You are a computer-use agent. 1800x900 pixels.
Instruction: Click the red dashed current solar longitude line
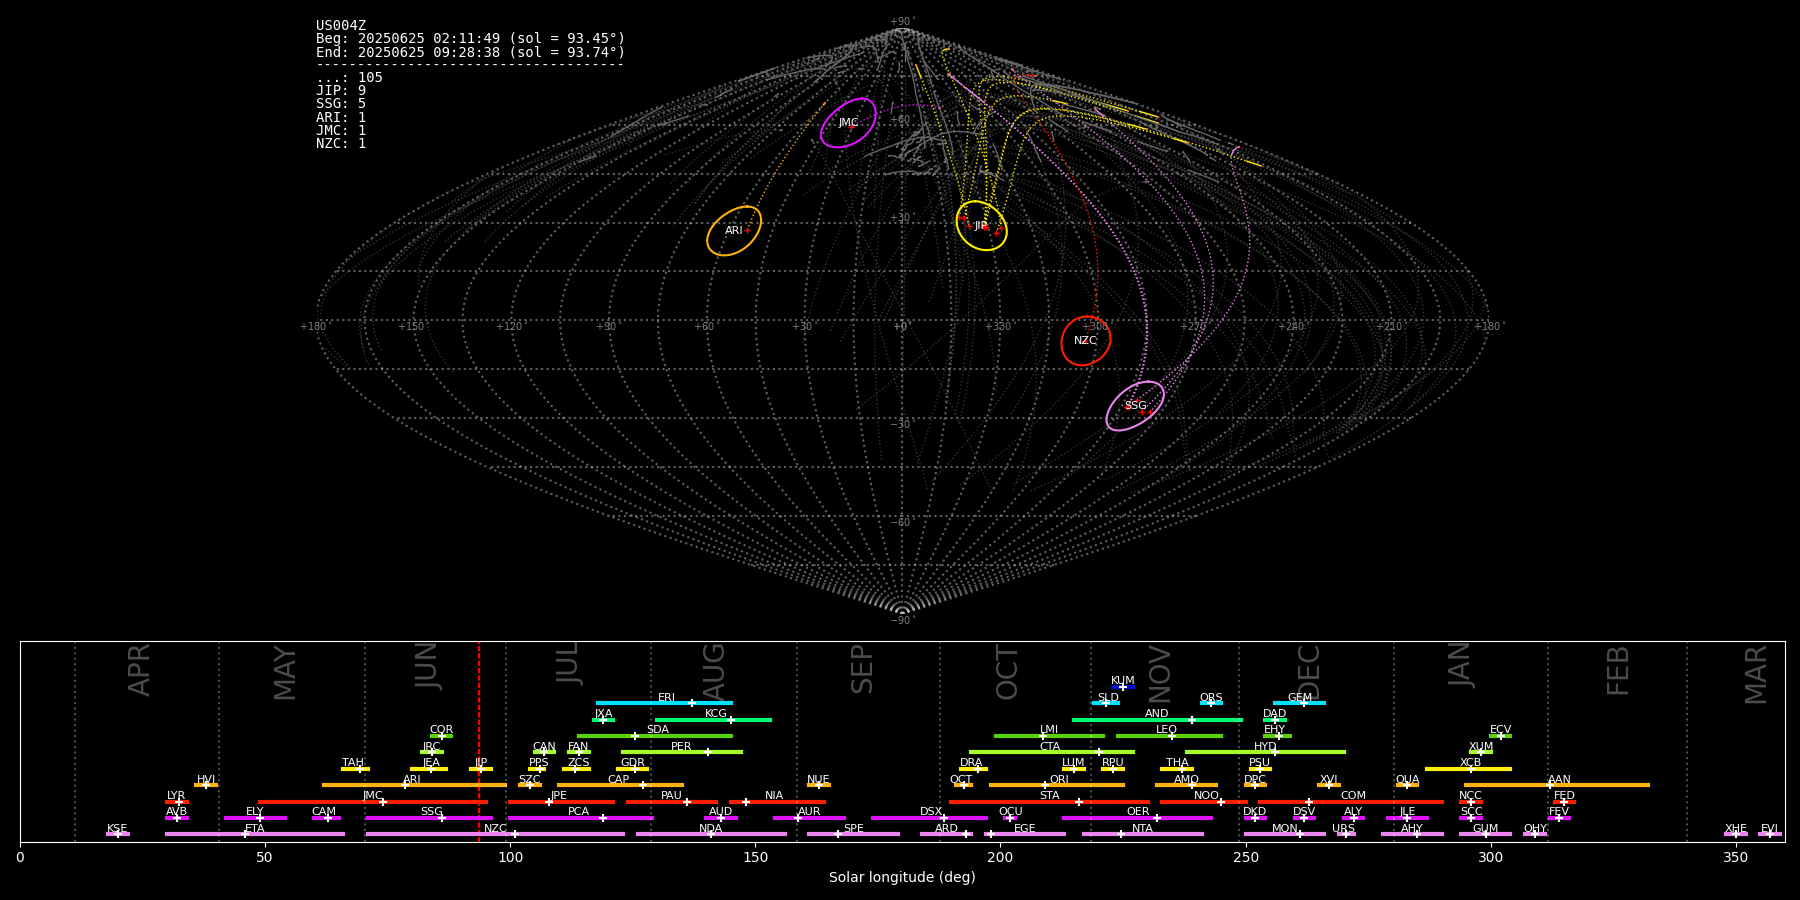coord(479,741)
